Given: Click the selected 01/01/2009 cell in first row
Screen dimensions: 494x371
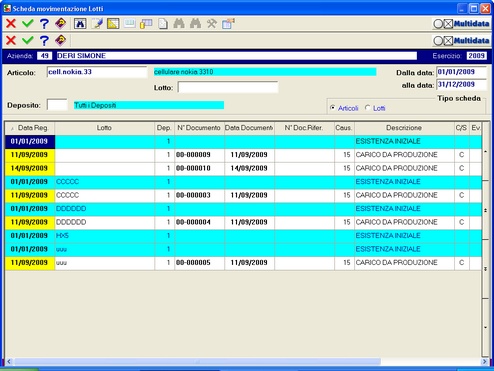Looking at the screenshot, I should point(30,141).
